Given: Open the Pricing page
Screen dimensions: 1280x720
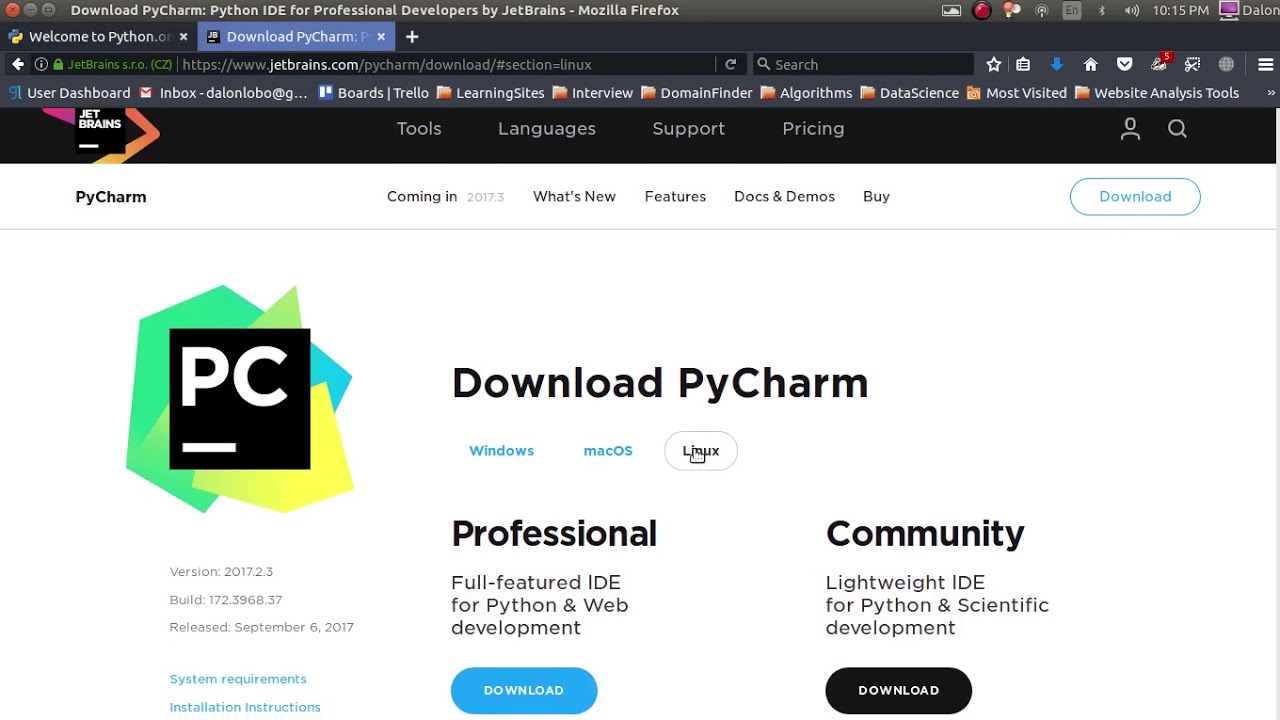Looking at the screenshot, I should [813, 129].
